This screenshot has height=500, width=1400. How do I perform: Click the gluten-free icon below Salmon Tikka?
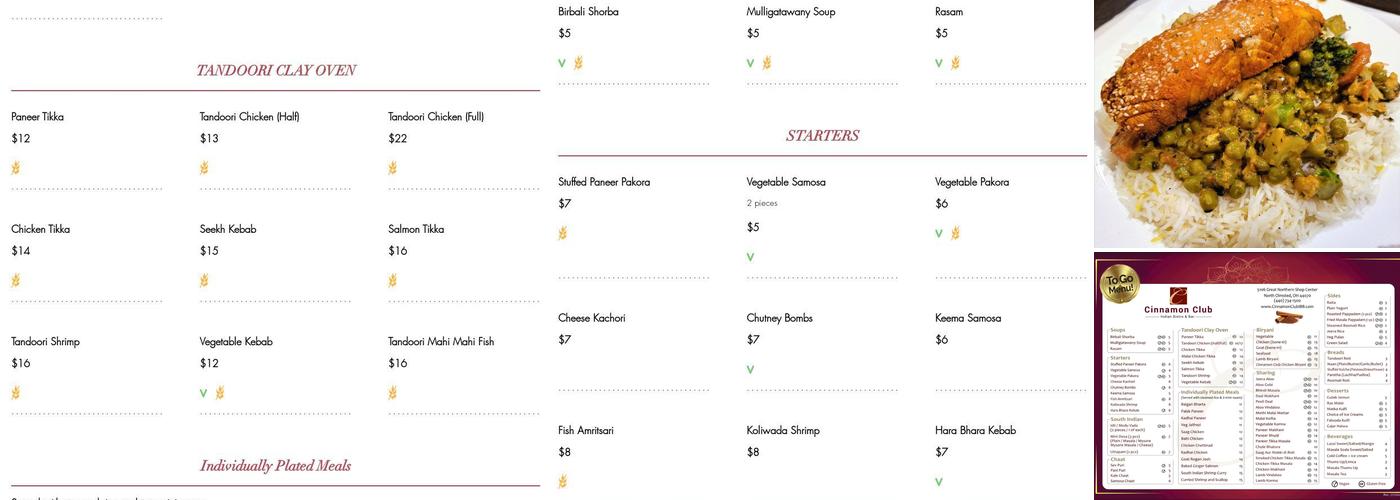tap(393, 281)
